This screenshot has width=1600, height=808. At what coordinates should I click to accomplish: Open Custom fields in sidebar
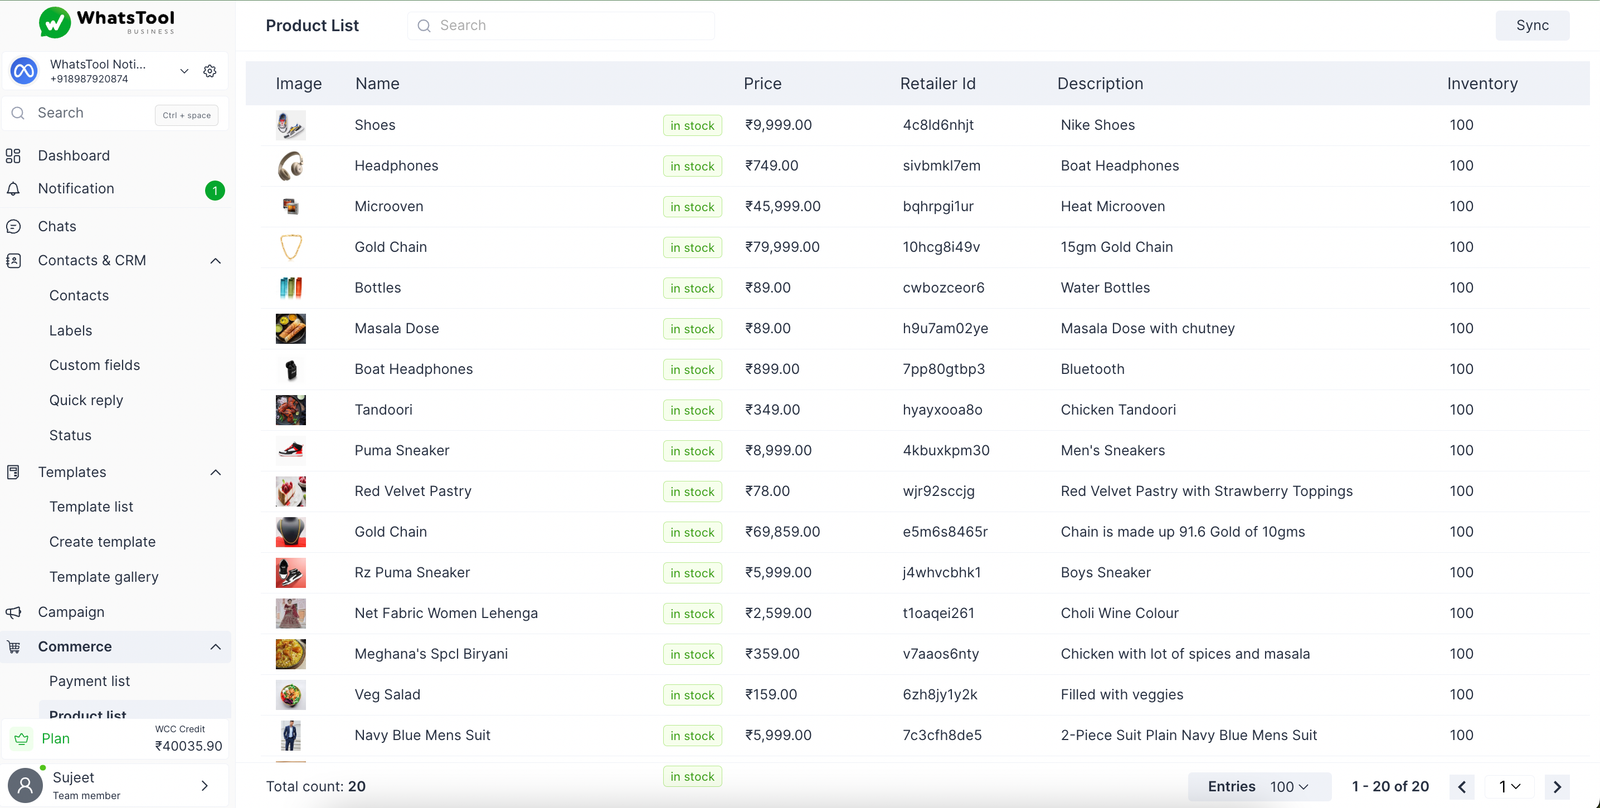[x=95, y=366]
